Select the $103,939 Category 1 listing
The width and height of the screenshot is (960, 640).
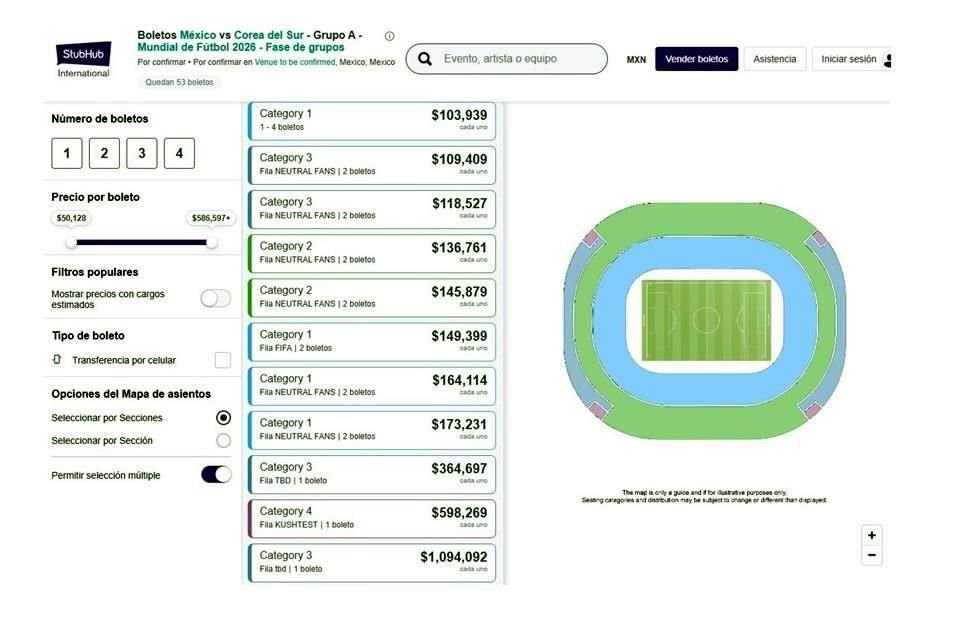pyautogui.click(x=372, y=120)
